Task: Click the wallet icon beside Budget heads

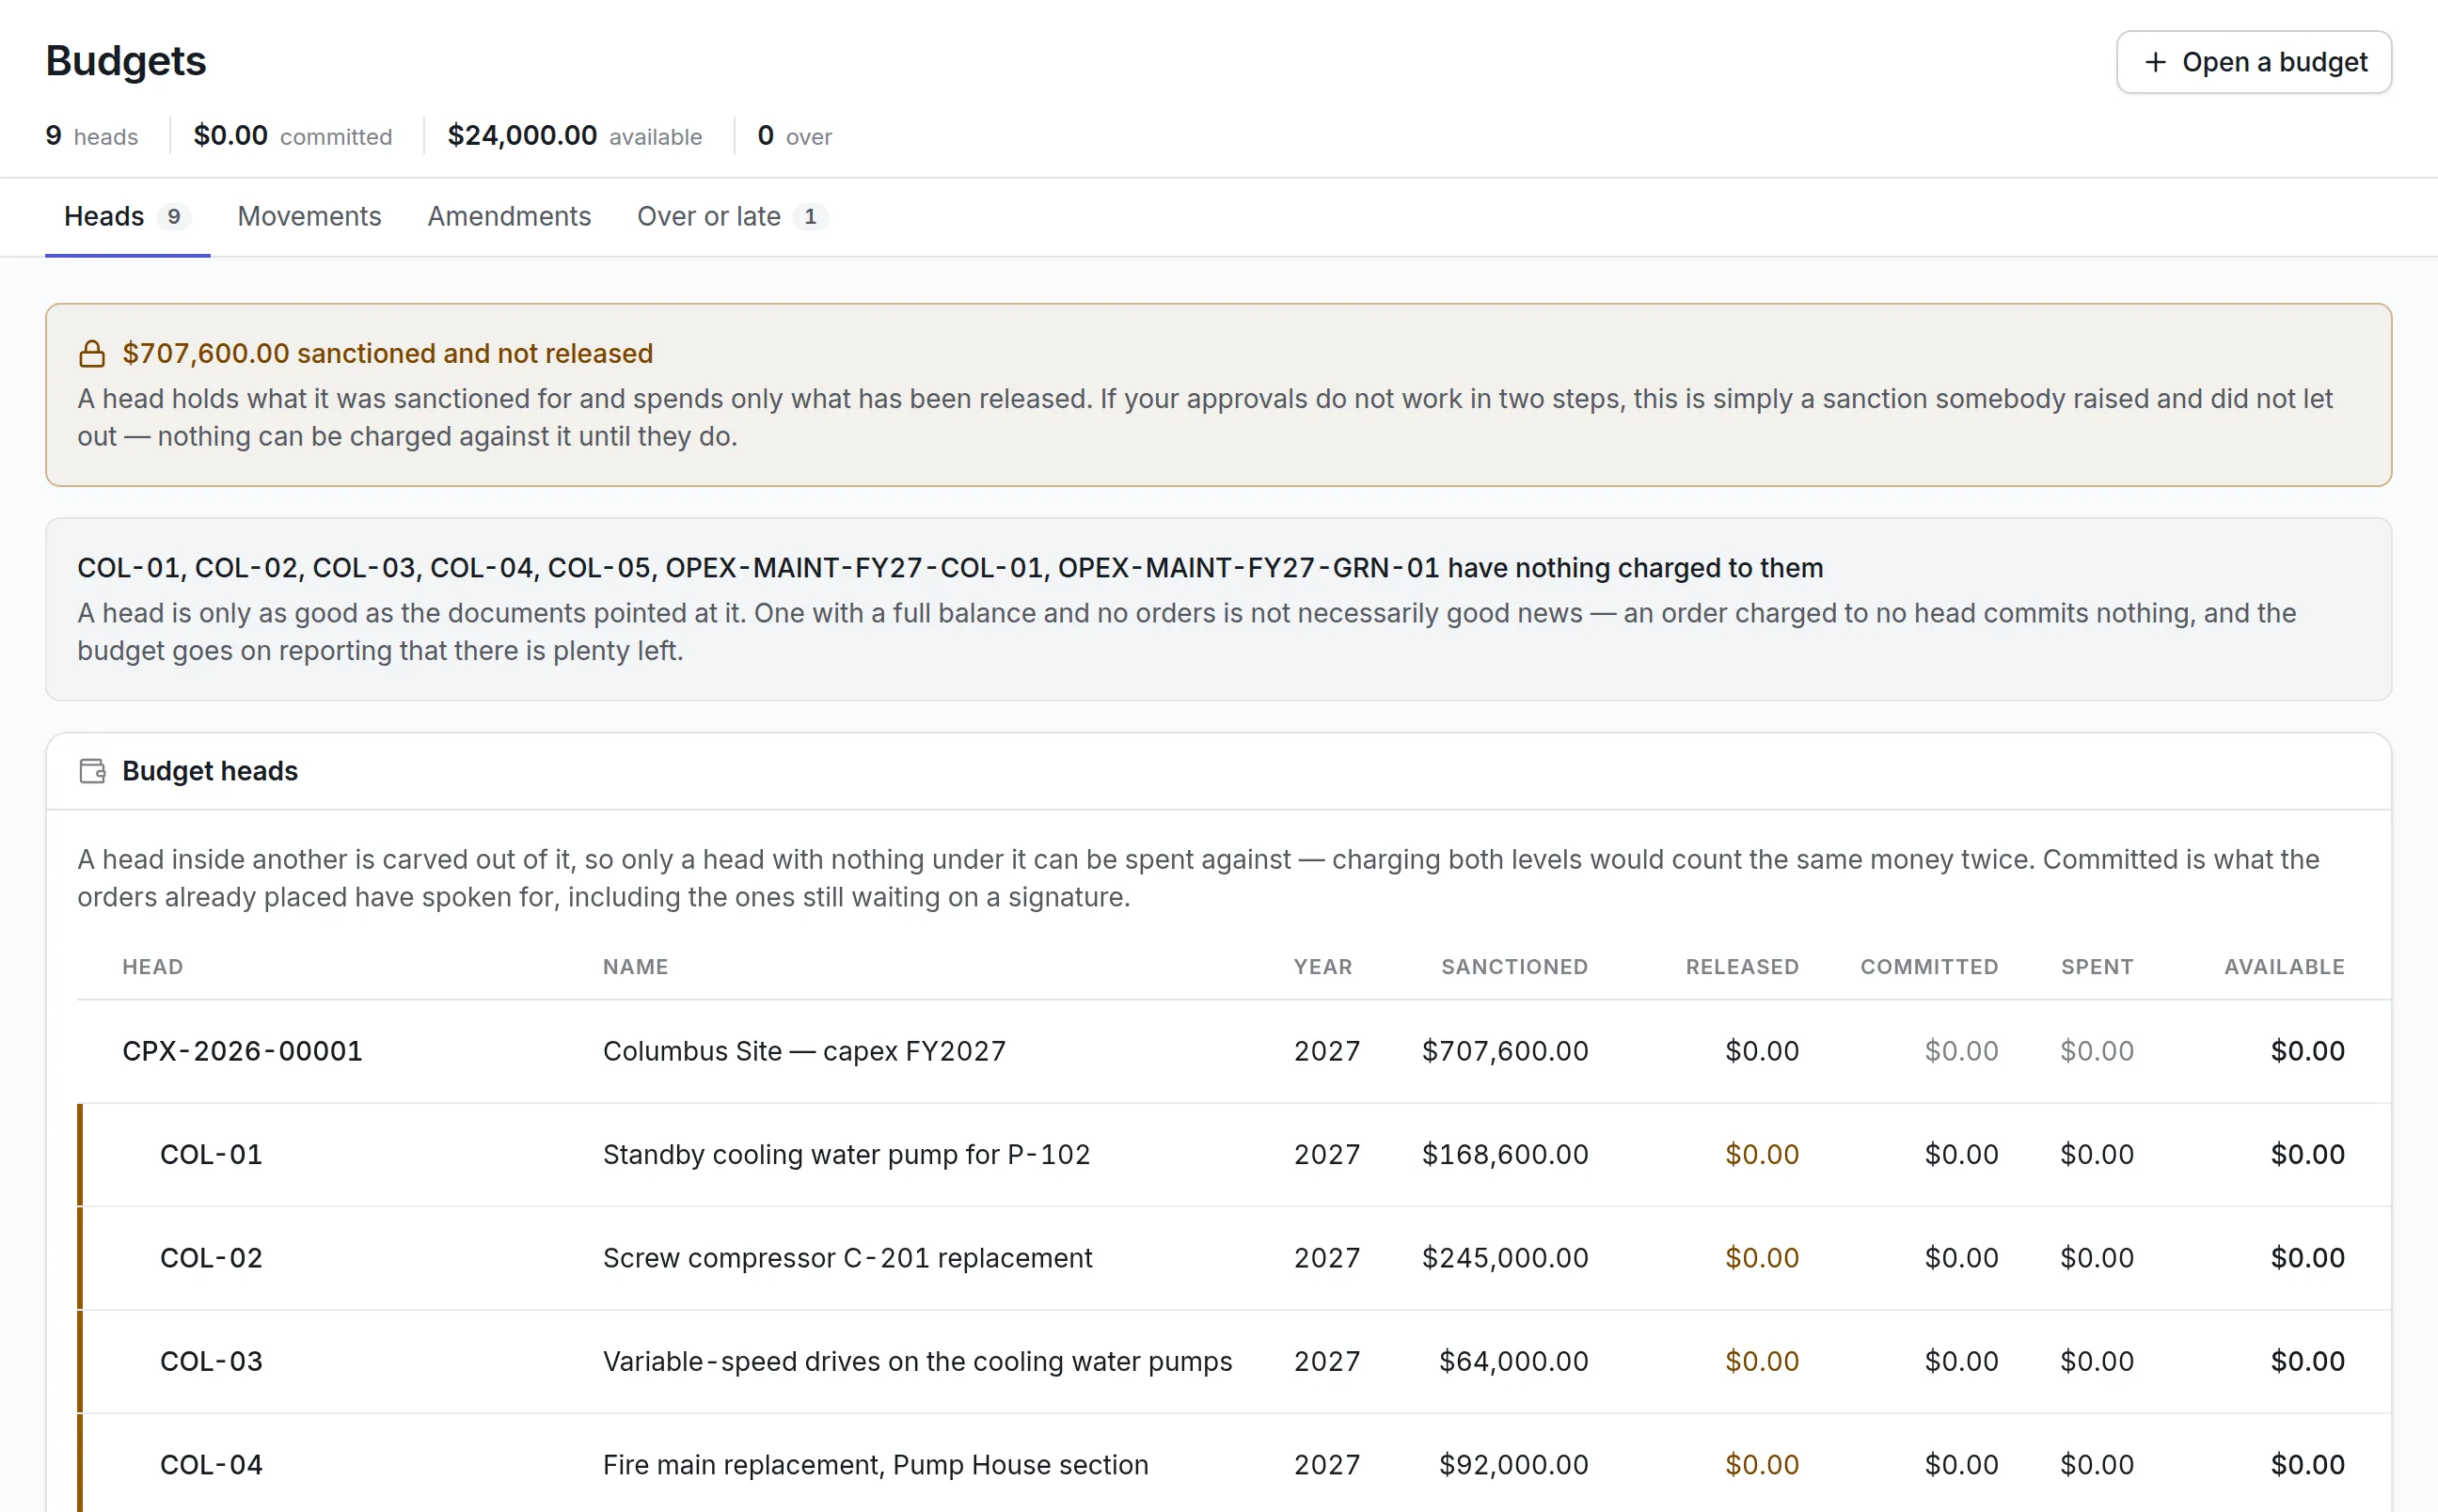Action: pos(92,771)
